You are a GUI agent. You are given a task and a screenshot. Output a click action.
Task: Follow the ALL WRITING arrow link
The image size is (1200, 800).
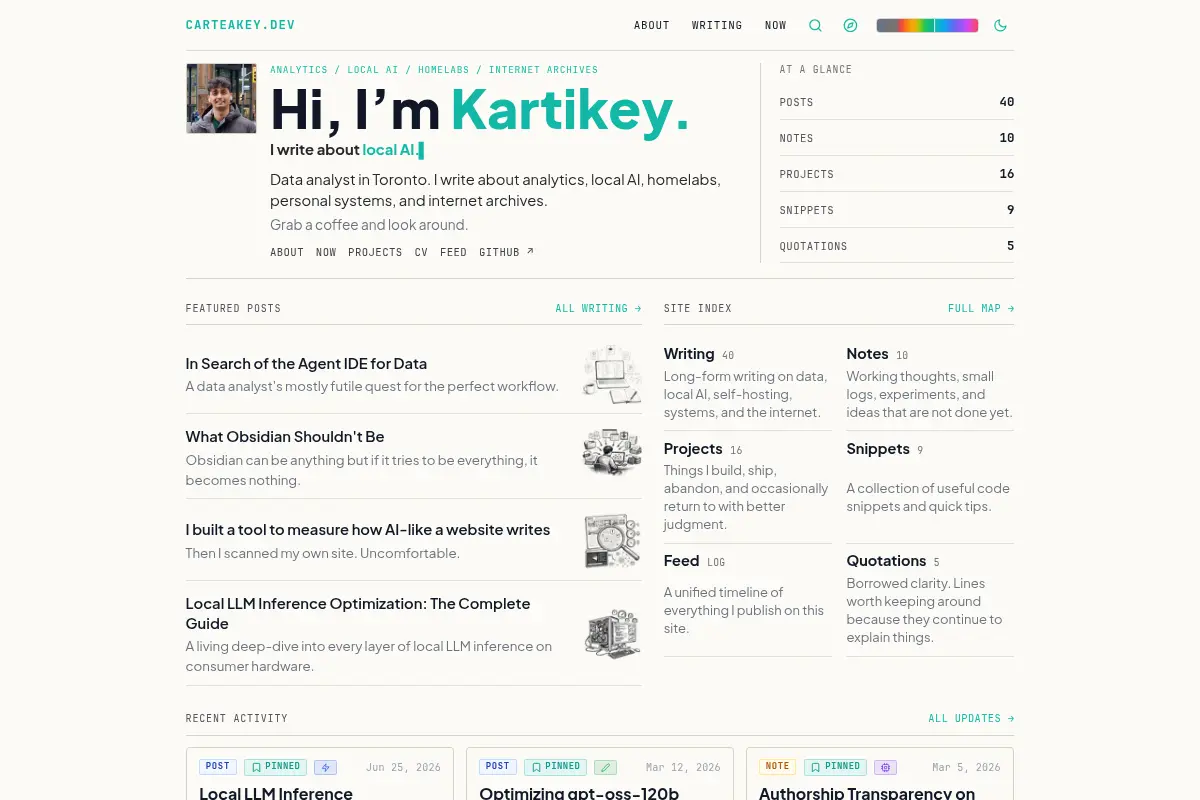click(598, 309)
